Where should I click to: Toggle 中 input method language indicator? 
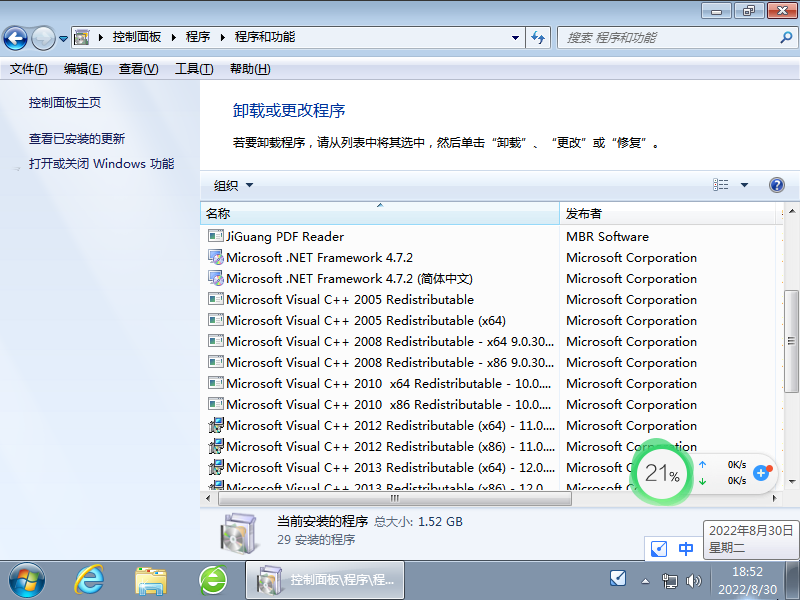[686, 548]
